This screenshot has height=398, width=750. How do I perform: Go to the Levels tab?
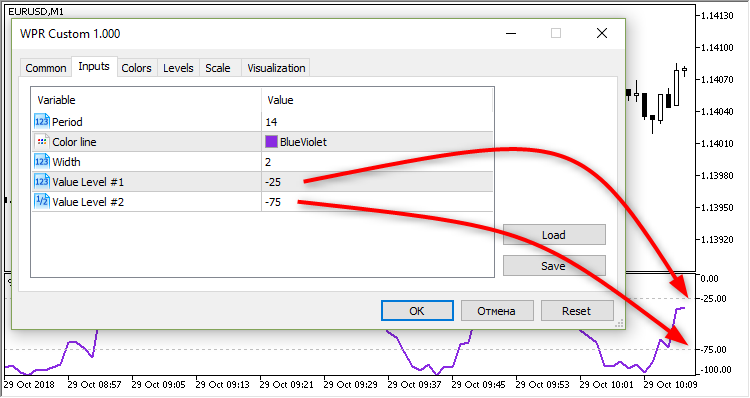(x=178, y=68)
